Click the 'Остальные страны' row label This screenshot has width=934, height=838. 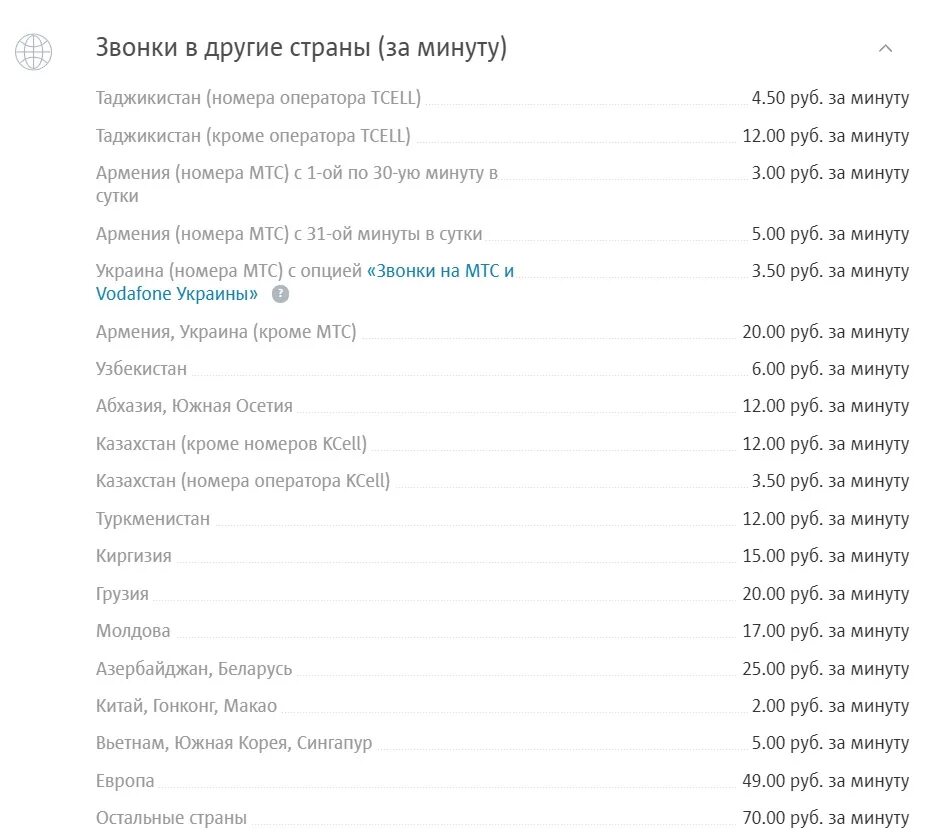click(x=171, y=818)
